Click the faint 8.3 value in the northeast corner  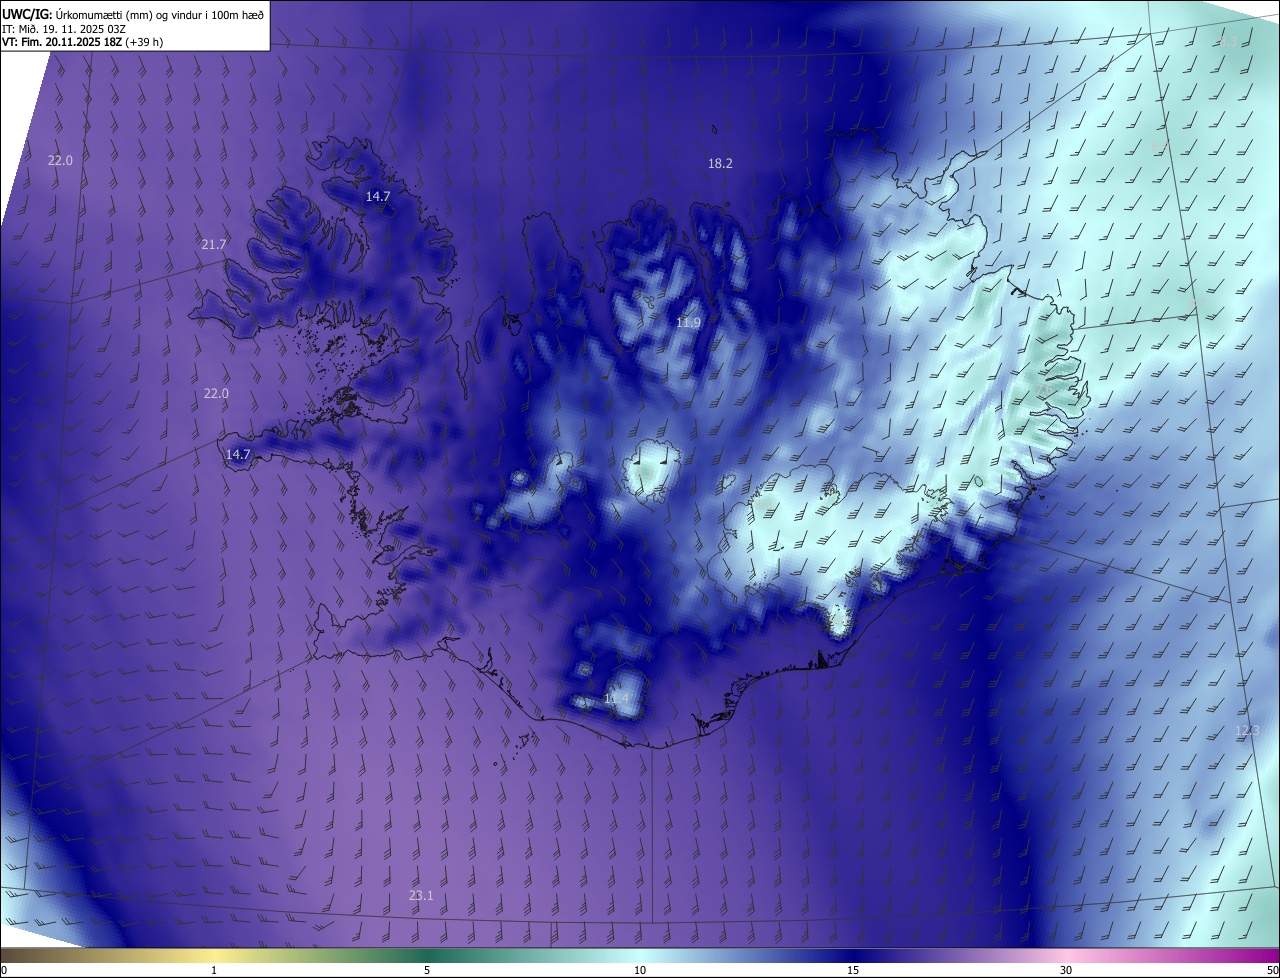[x=1228, y=41]
